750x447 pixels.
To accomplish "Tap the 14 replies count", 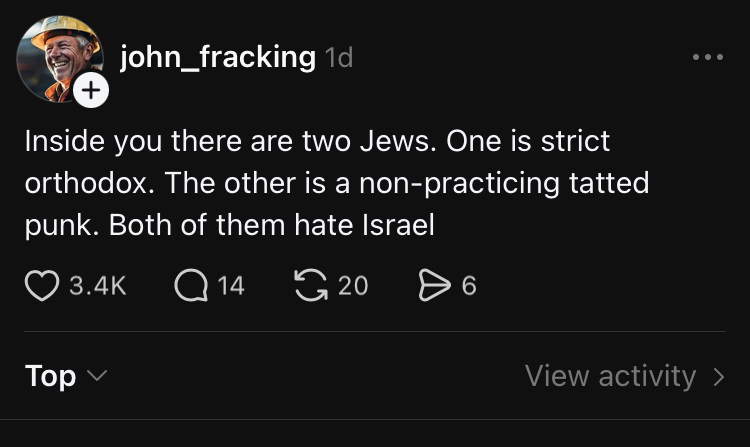I will pyautogui.click(x=230, y=287).
